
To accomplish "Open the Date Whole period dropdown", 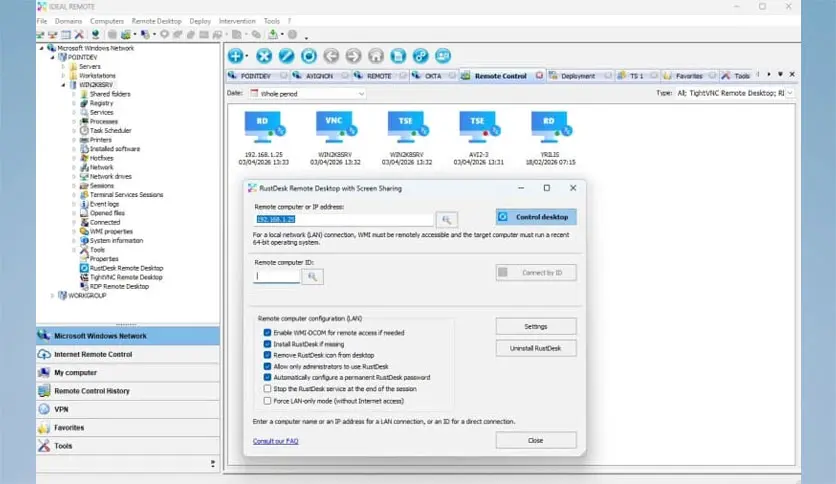I will pos(307,93).
